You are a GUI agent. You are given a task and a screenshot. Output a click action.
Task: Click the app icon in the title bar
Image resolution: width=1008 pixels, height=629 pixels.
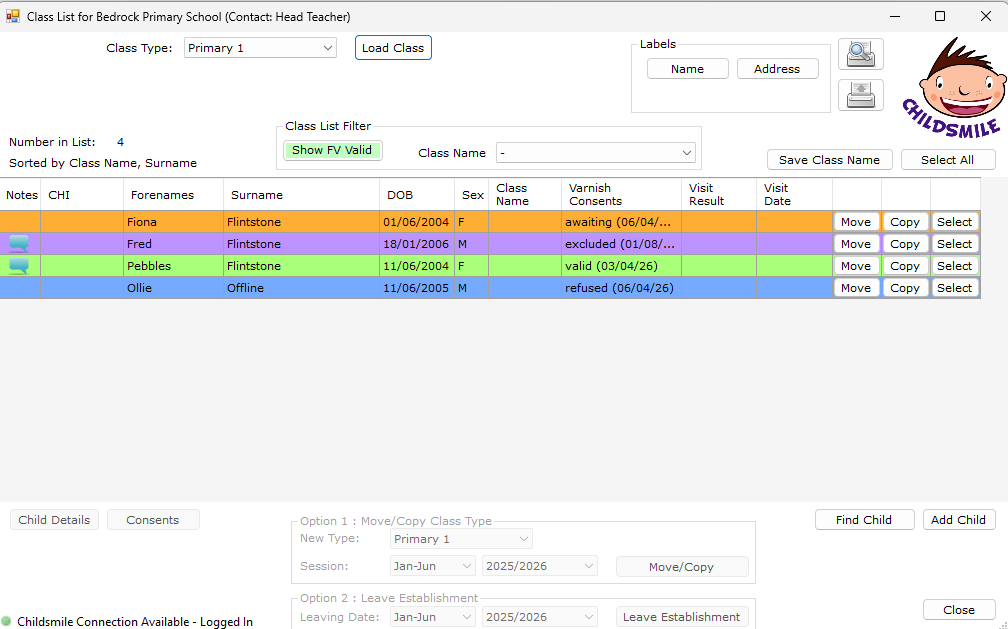(13, 17)
